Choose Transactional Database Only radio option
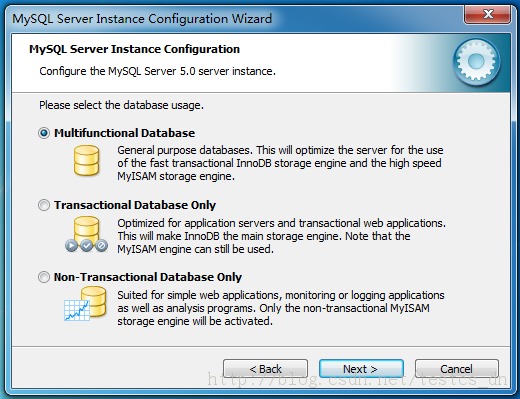The width and height of the screenshot is (520, 399). pos(44,205)
